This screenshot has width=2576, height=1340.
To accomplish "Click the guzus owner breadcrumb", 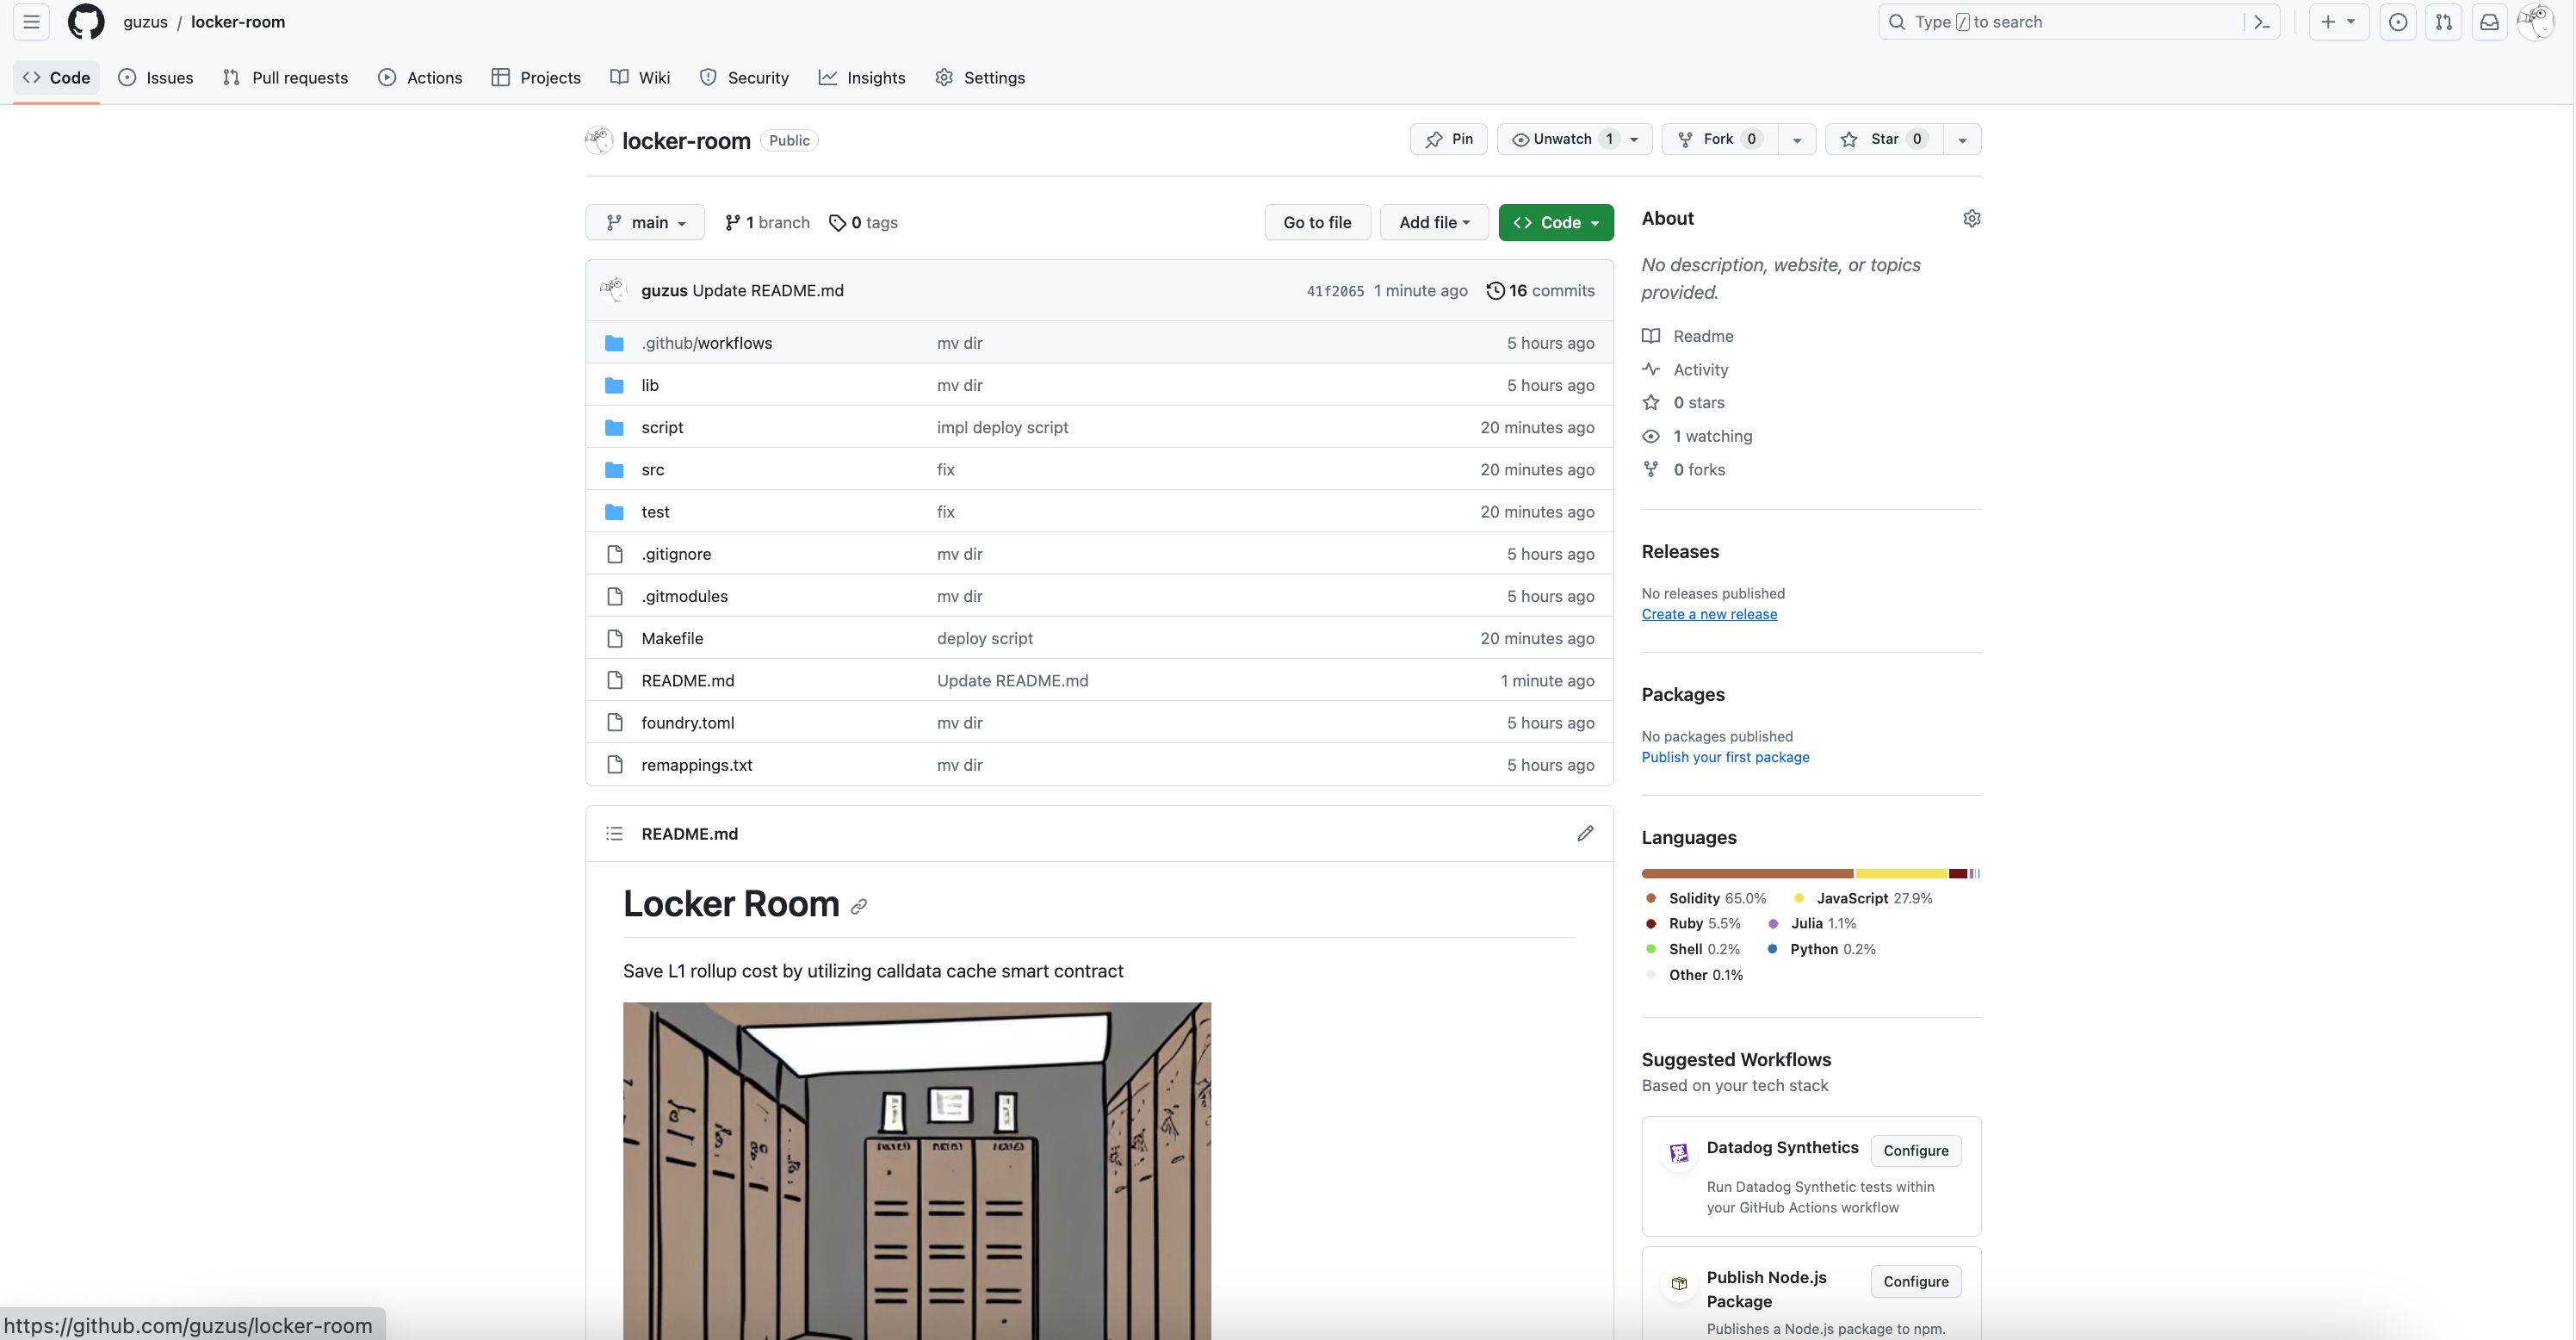I will pos(145,22).
